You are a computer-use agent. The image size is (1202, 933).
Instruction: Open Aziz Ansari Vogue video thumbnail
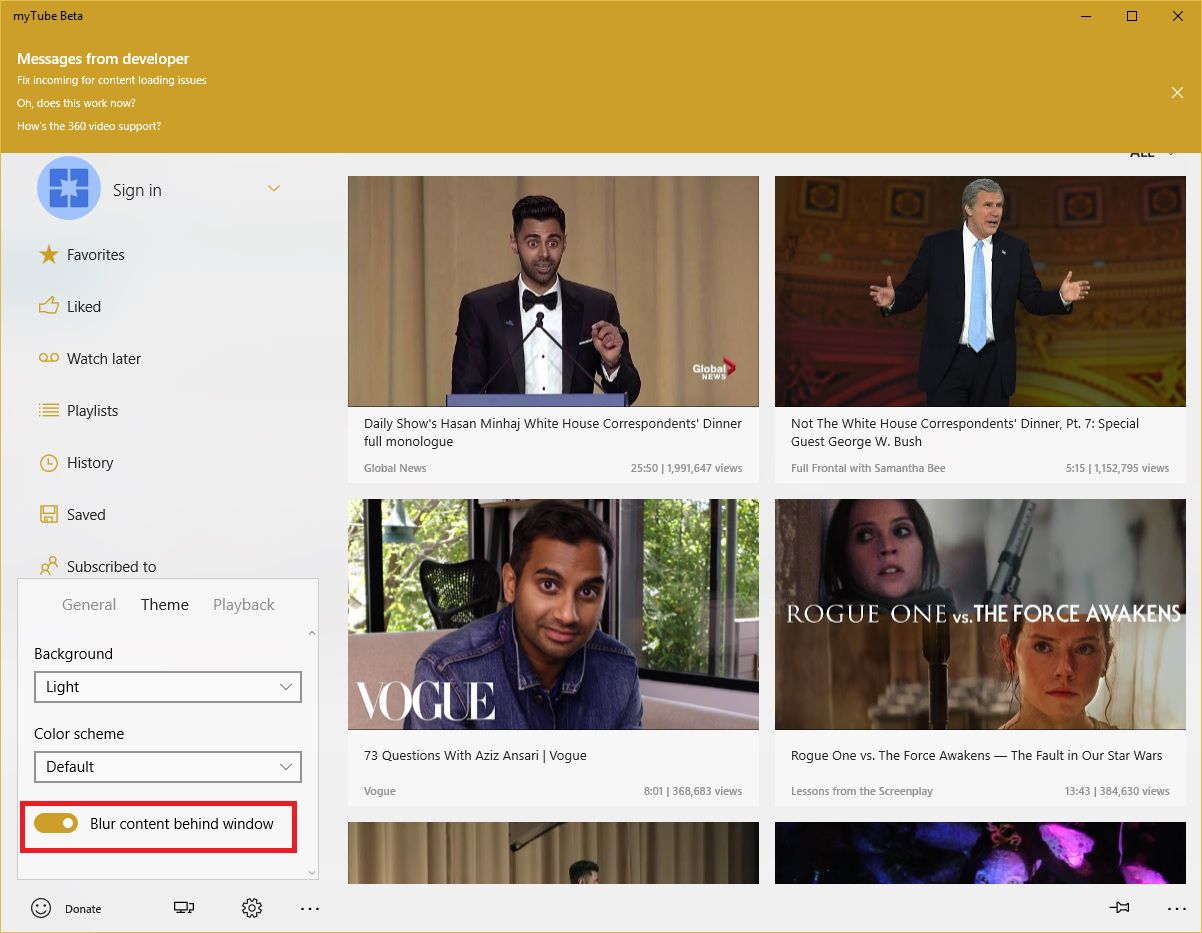553,615
